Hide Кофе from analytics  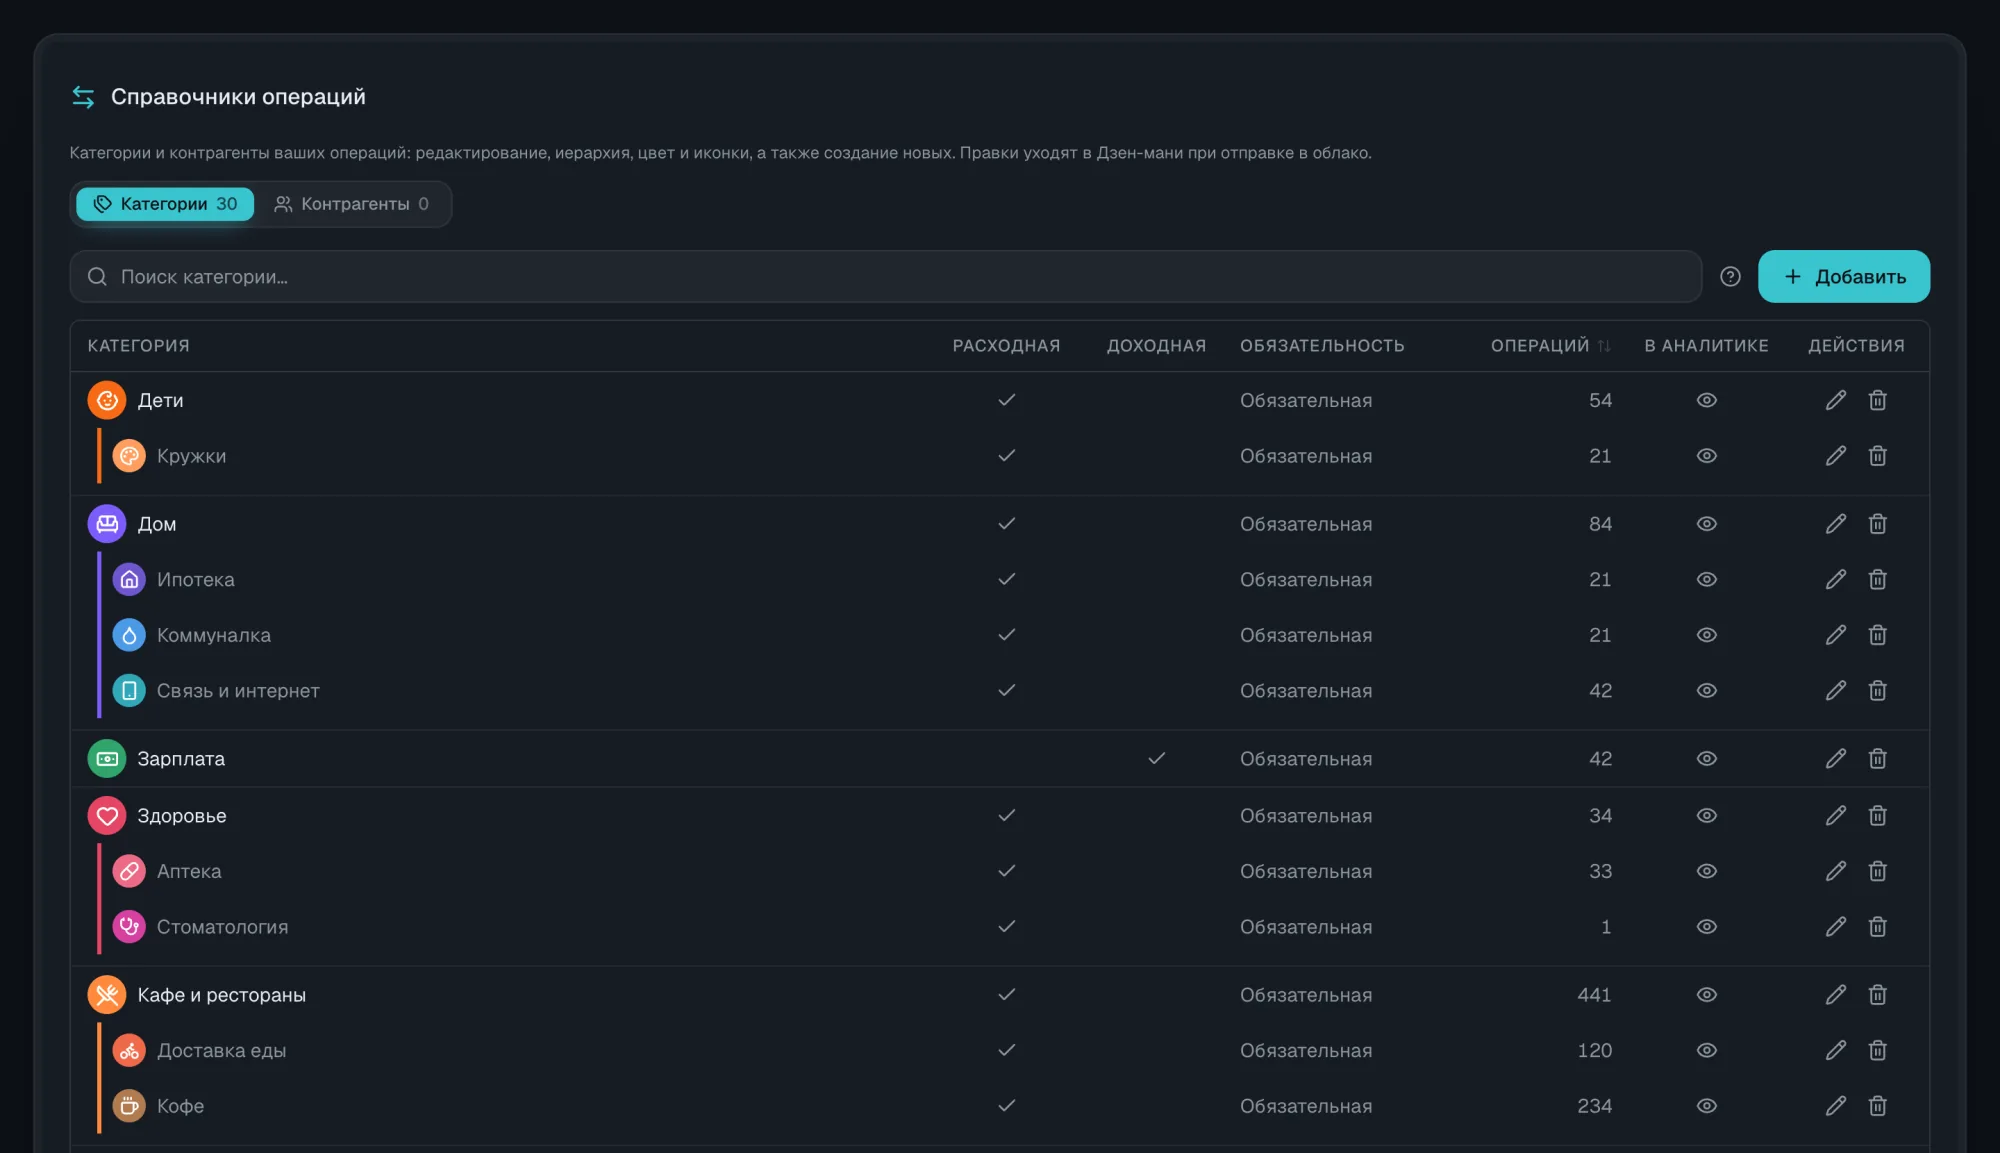pos(1706,1106)
